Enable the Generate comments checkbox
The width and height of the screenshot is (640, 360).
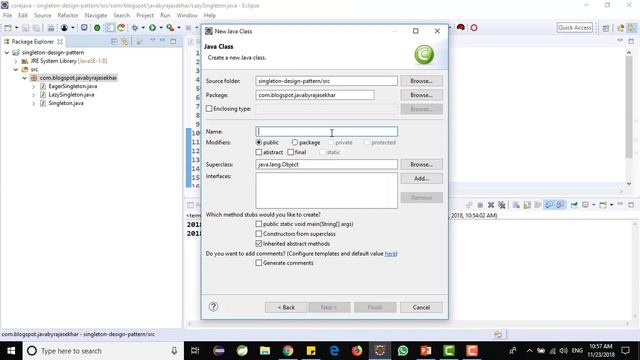[259, 263]
